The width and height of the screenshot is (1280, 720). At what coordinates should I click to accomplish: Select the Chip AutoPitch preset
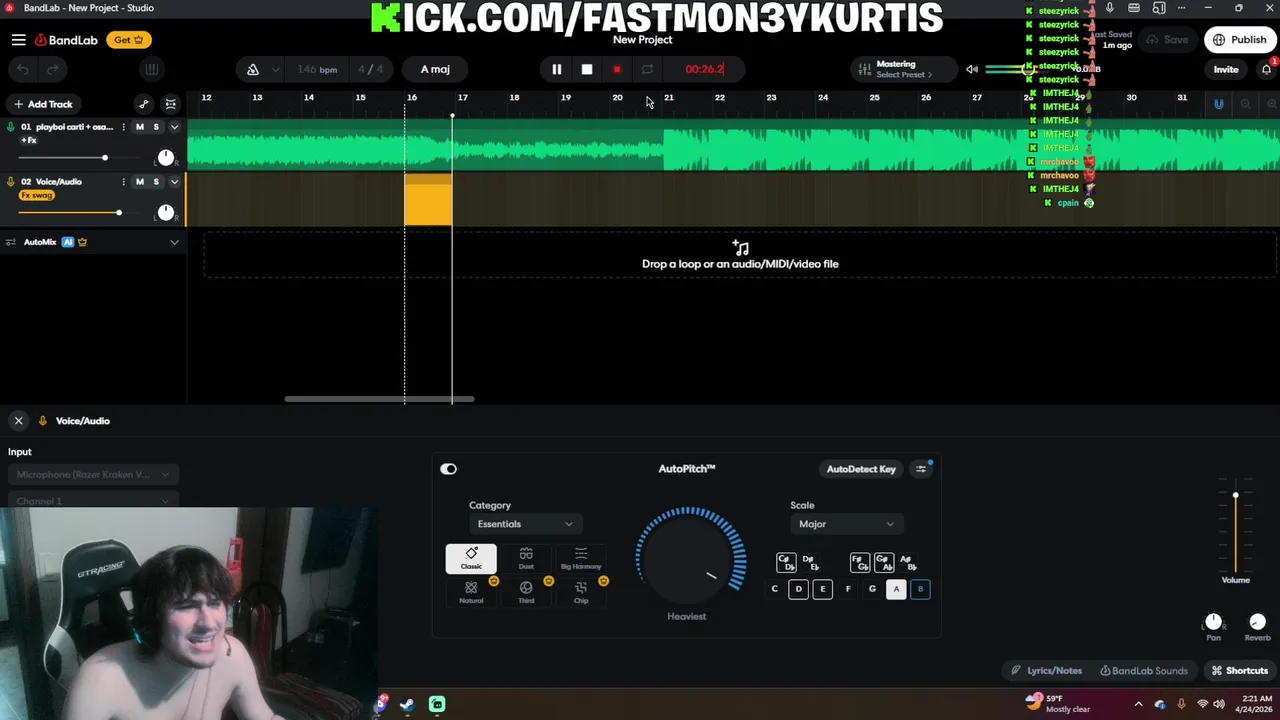581,592
